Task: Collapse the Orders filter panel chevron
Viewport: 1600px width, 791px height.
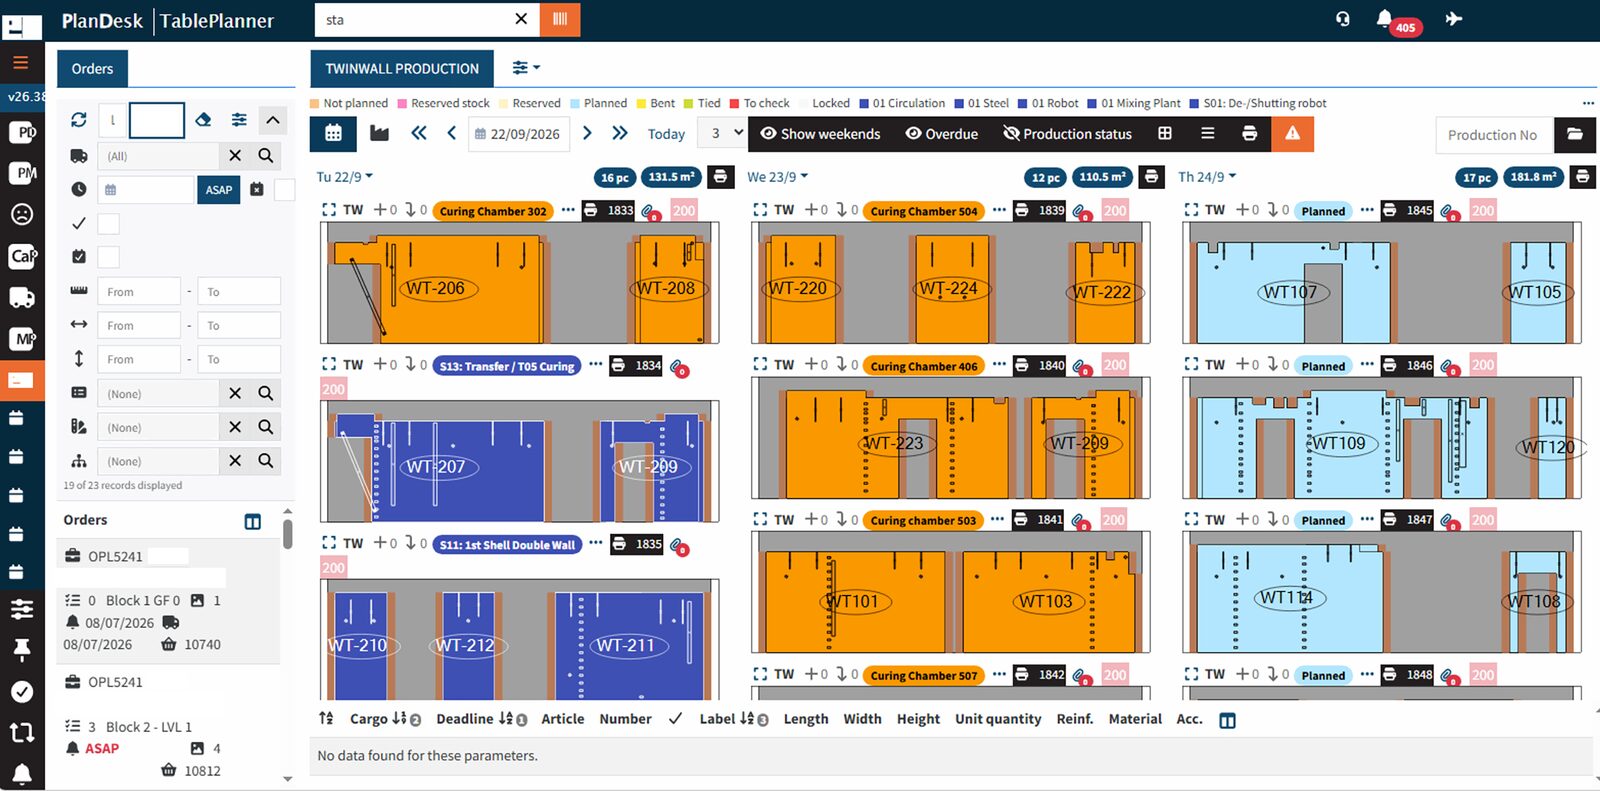Action: (273, 120)
